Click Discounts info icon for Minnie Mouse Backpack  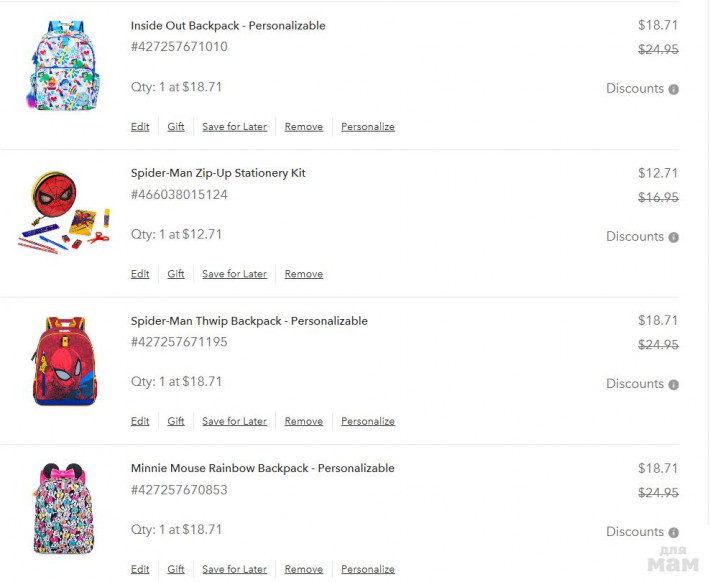[x=673, y=532]
